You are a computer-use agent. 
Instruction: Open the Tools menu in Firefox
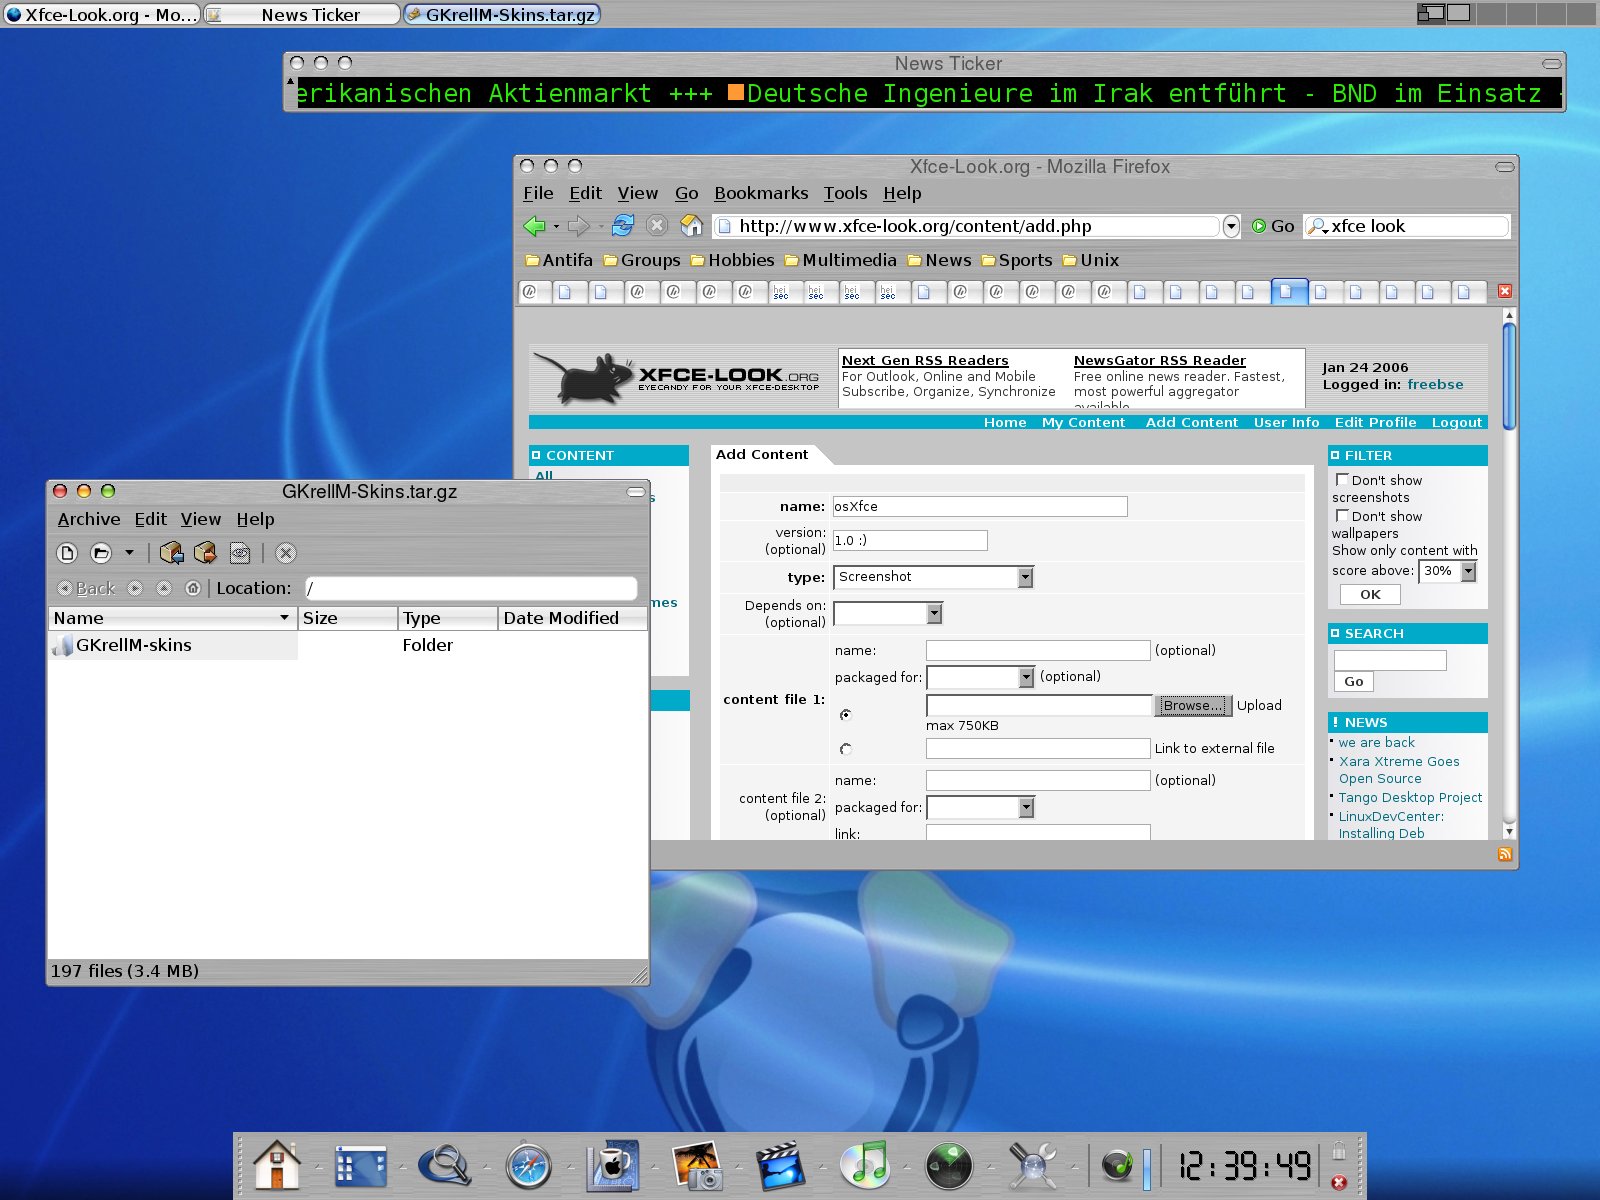click(x=845, y=193)
